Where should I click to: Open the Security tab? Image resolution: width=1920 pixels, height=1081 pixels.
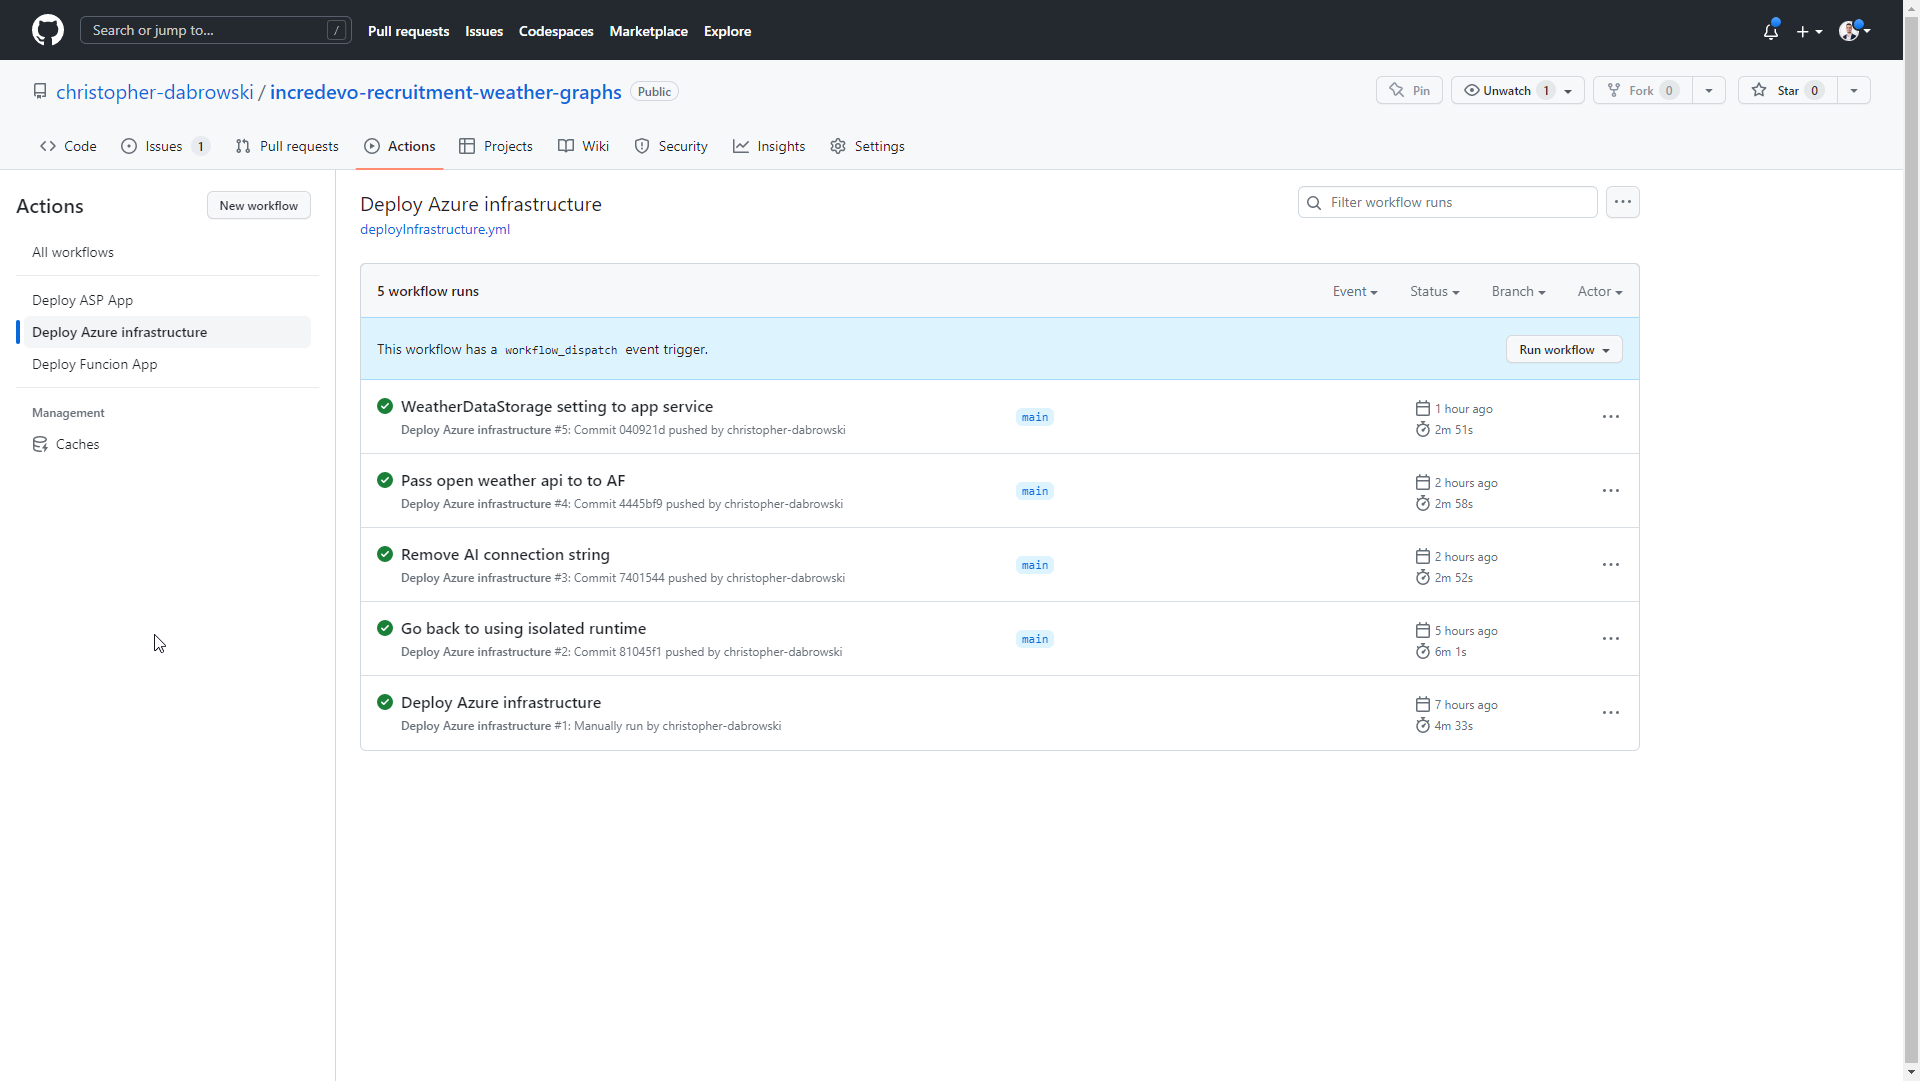[x=671, y=146]
